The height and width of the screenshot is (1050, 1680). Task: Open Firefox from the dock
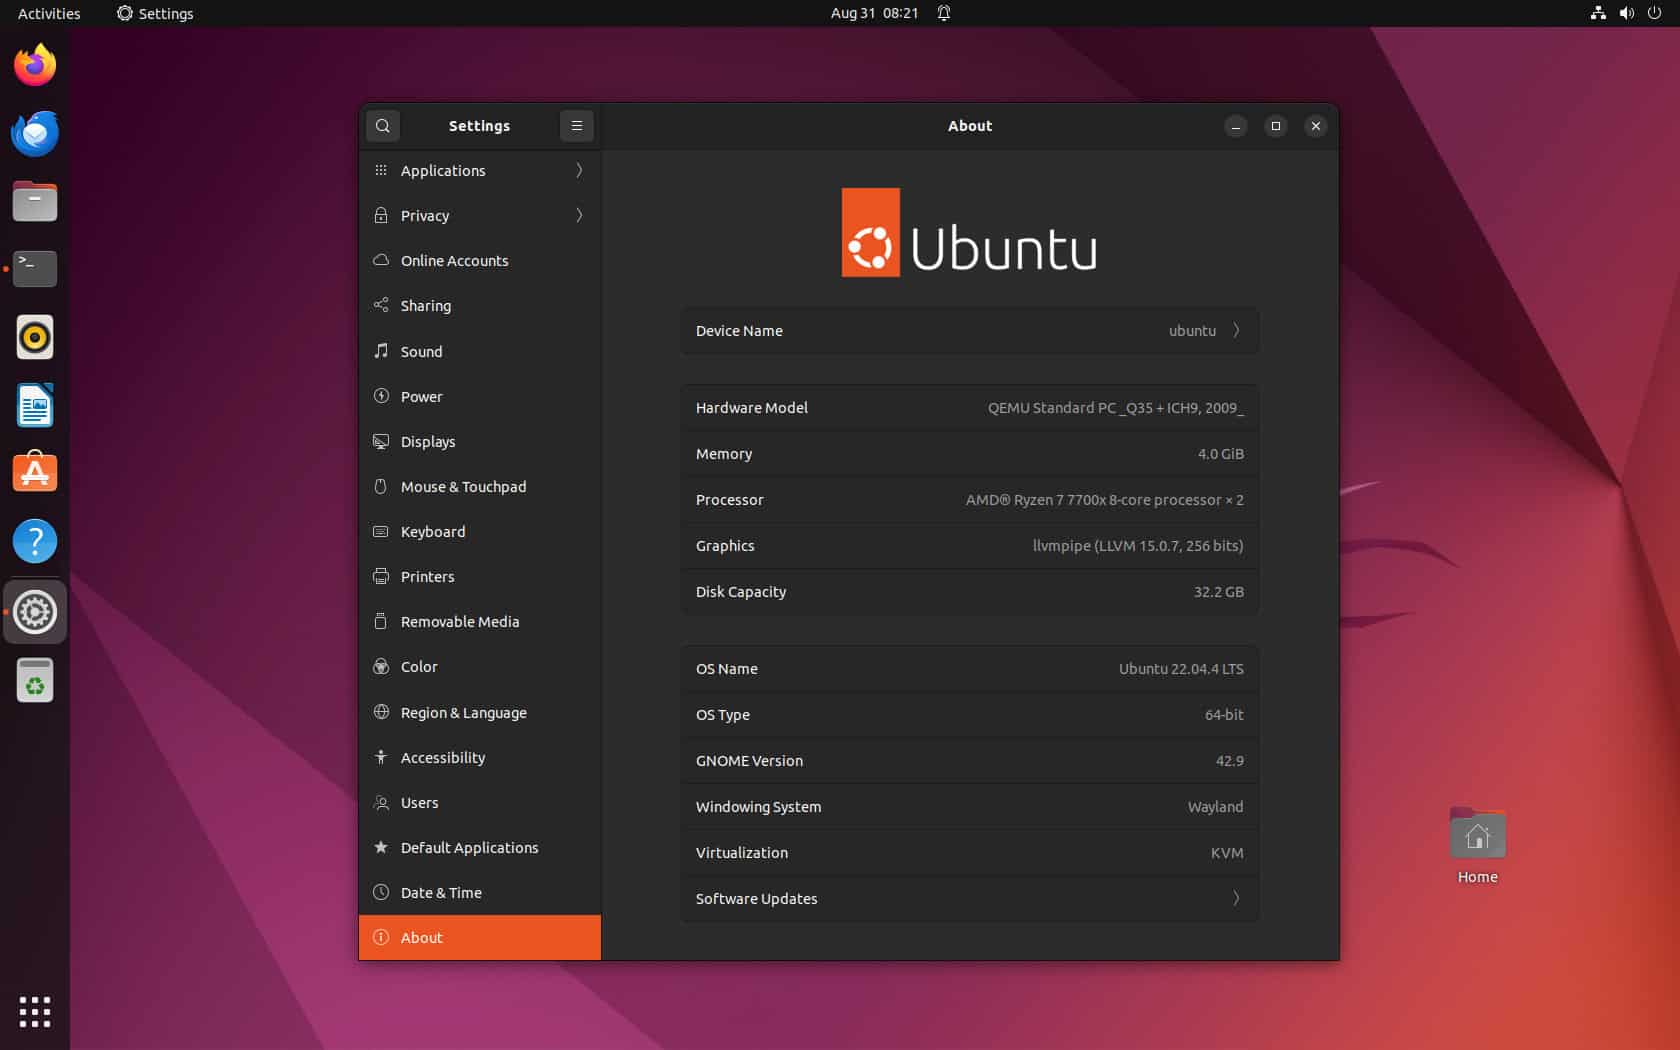35,66
